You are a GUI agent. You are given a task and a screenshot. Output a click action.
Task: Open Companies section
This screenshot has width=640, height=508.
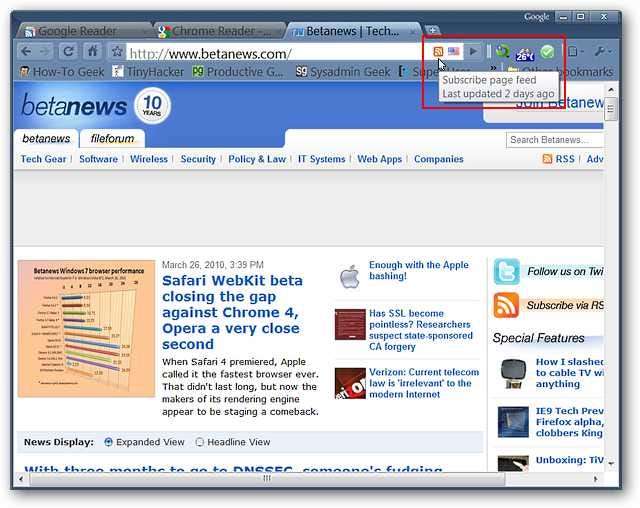[x=439, y=159]
